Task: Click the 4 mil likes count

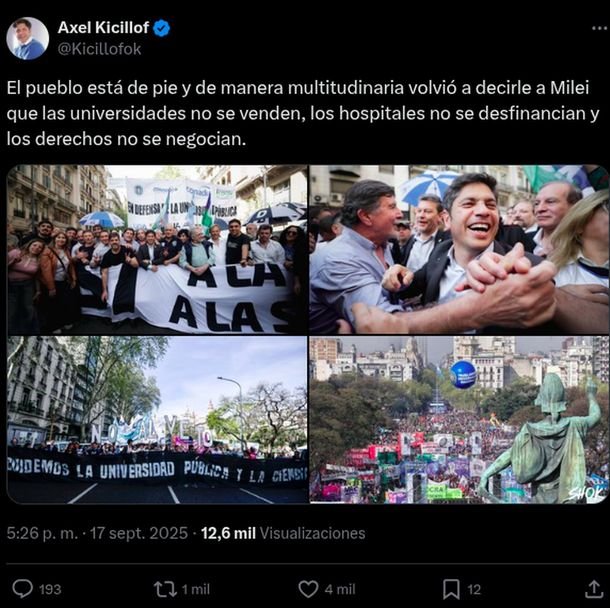Action: click(340, 590)
